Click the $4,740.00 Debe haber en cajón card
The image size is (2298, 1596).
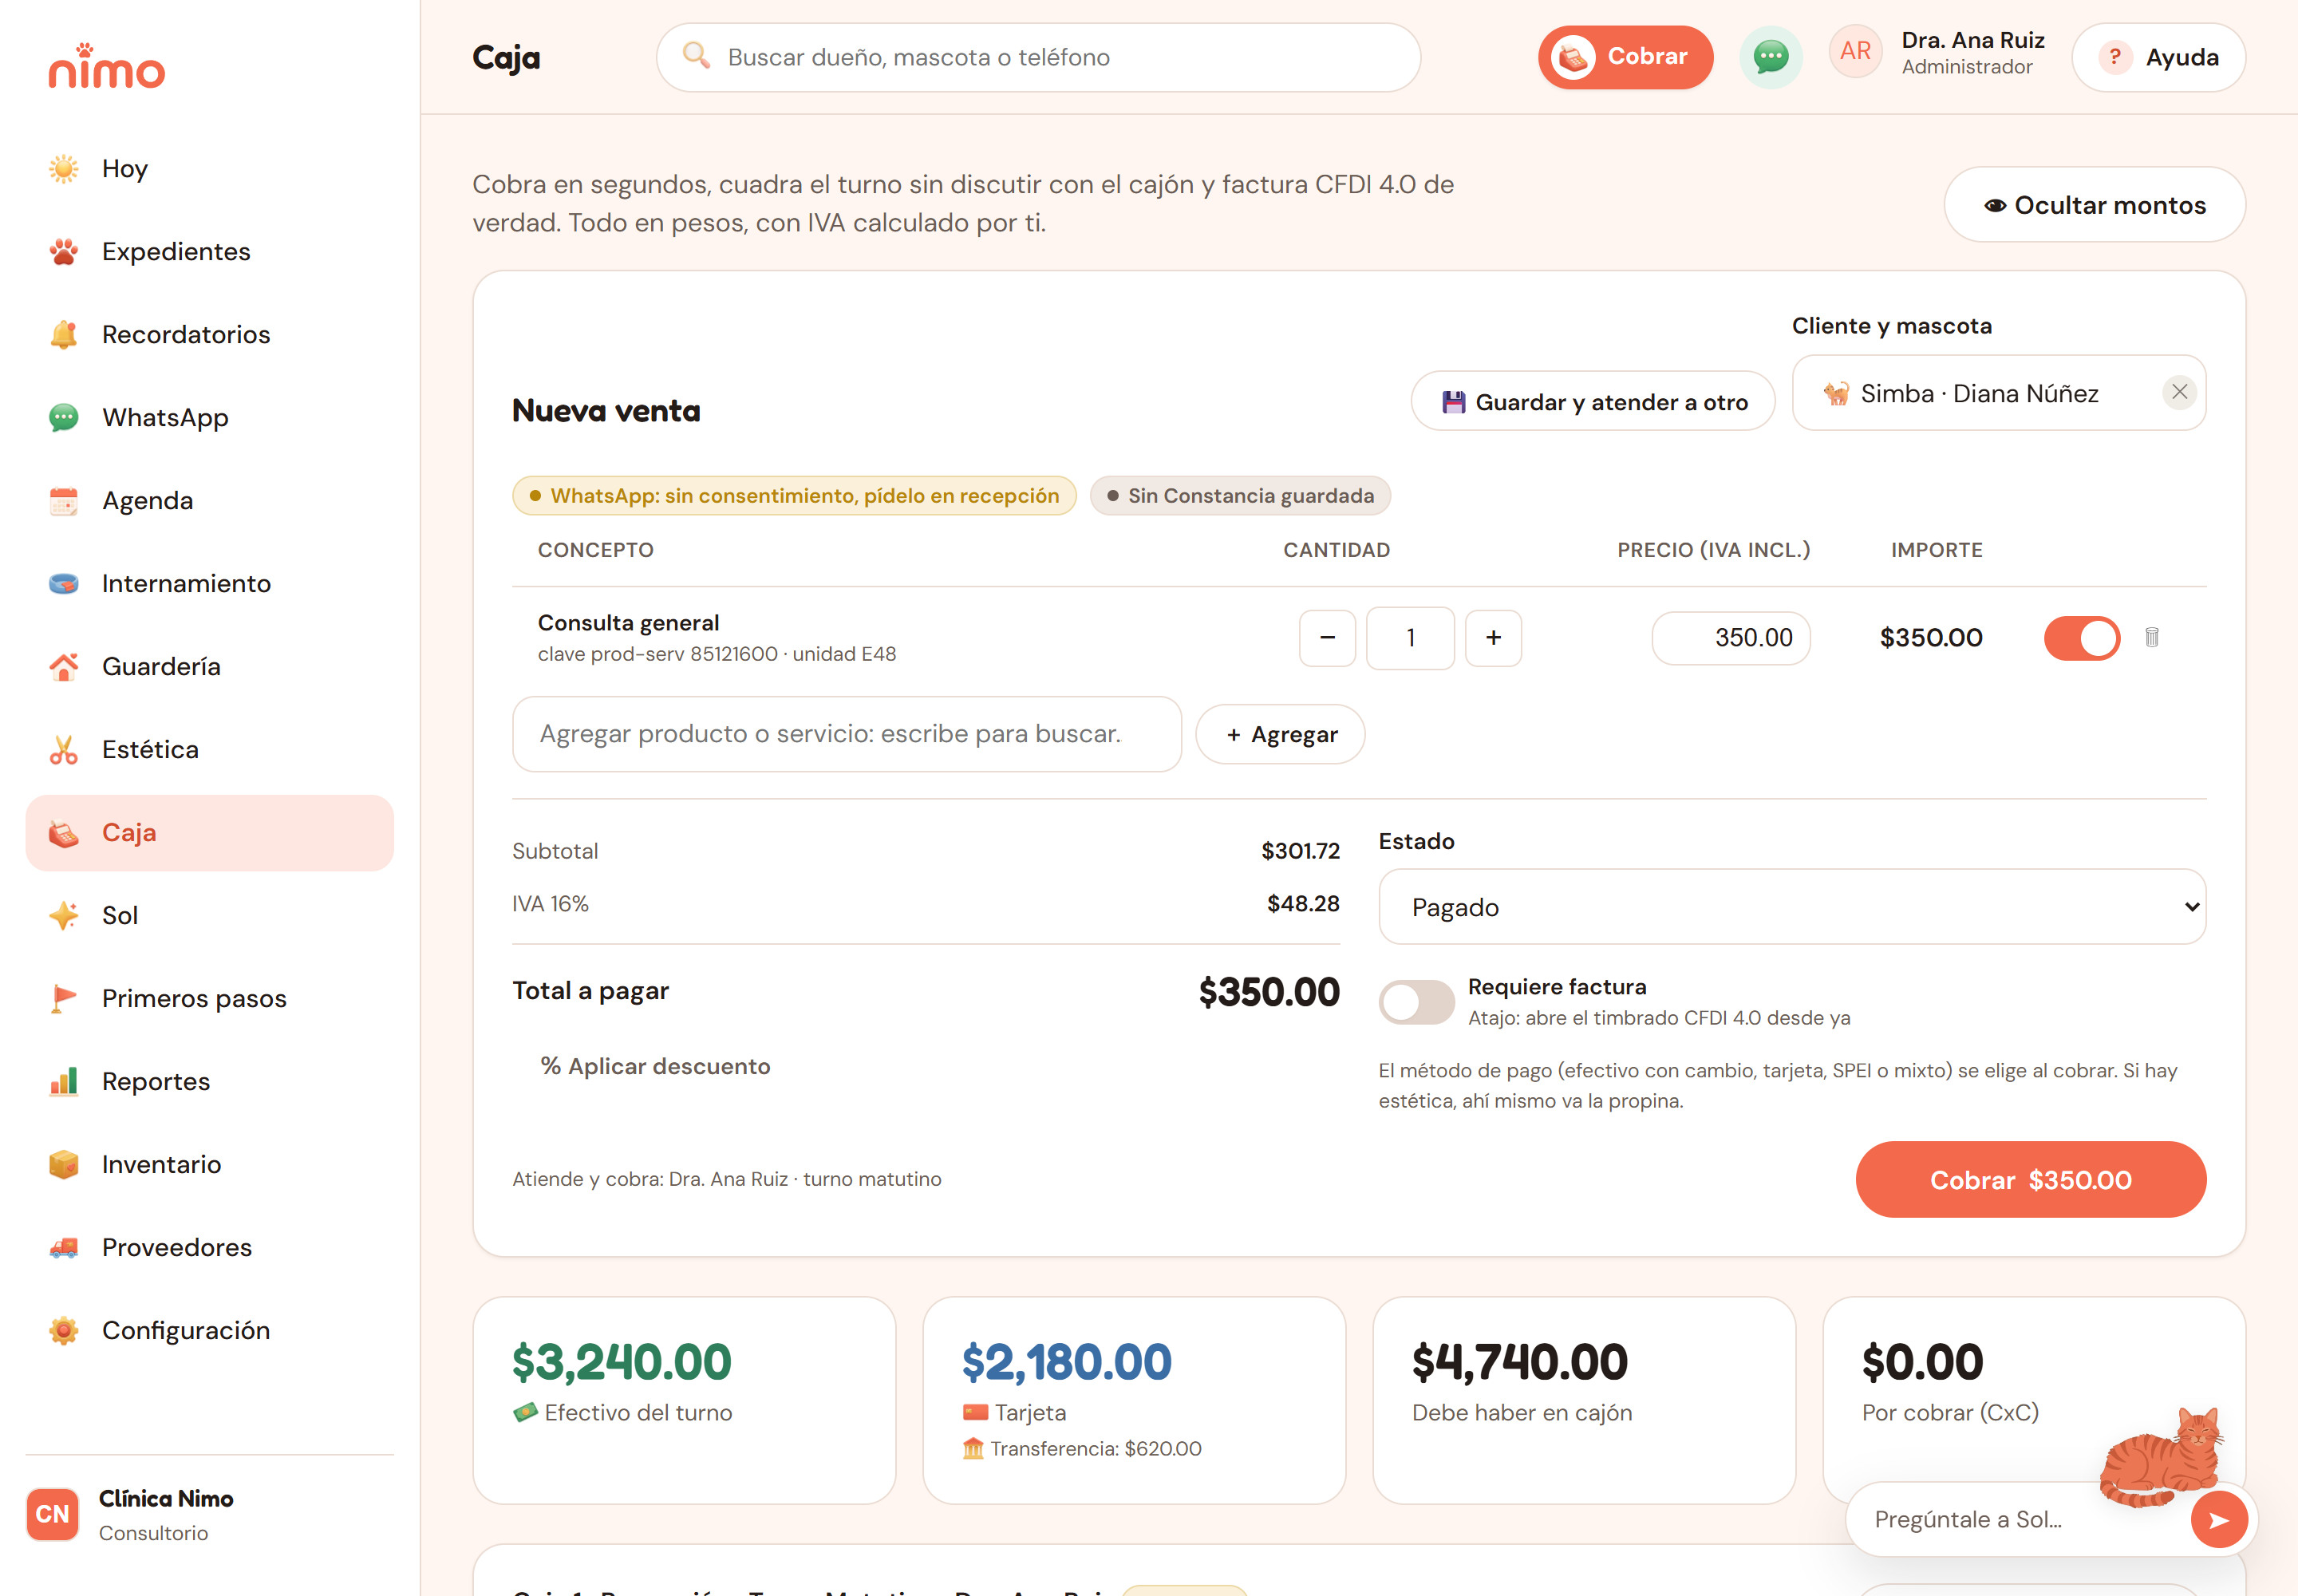[1585, 1401]
